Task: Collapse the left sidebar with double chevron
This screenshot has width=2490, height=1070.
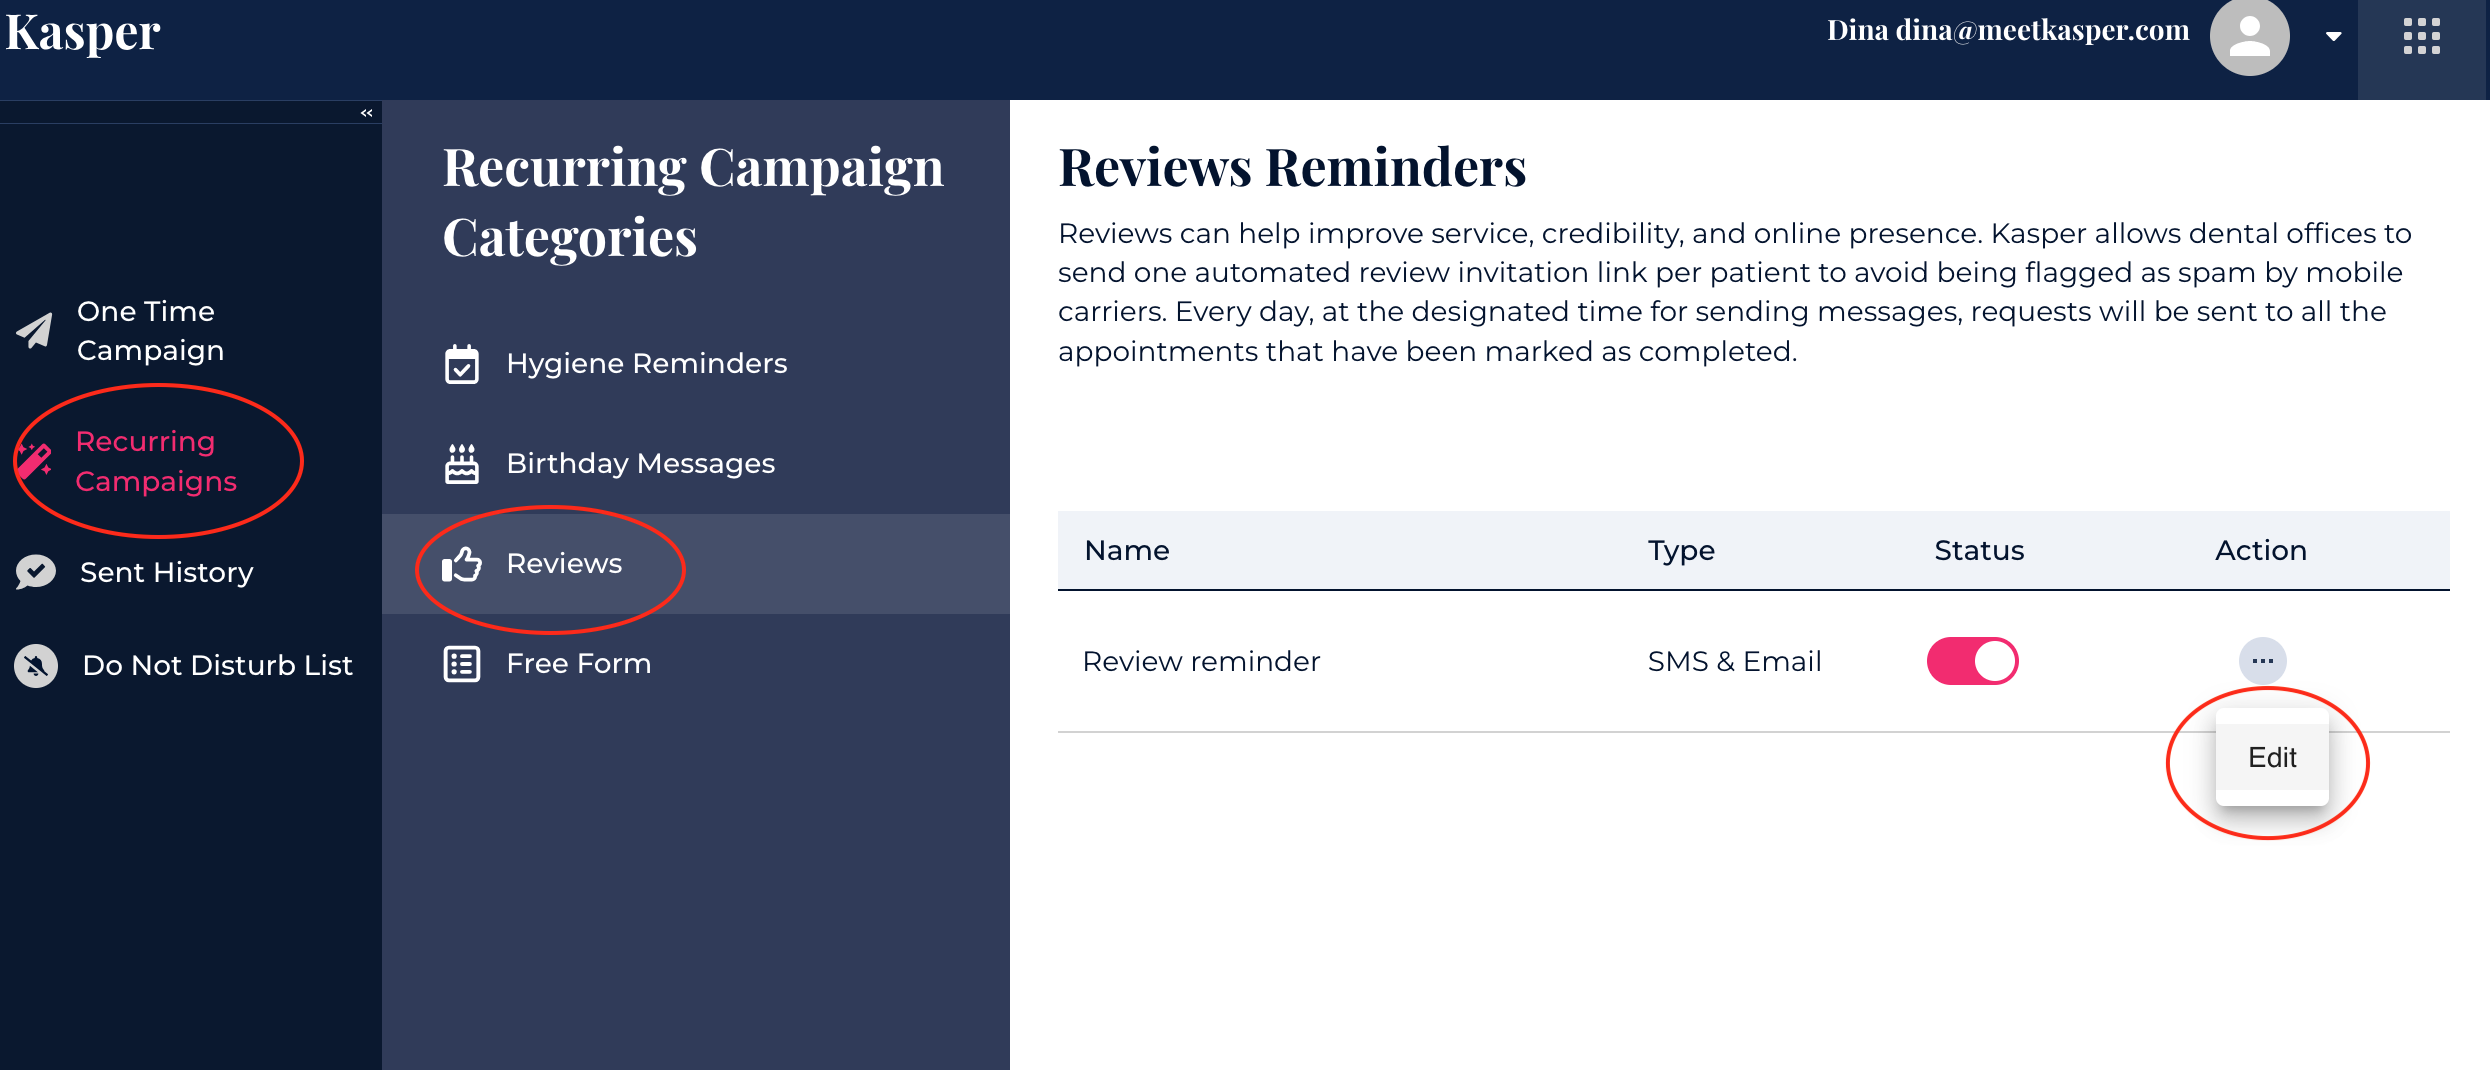Action: pyautogui.click(x=367, y=113)
